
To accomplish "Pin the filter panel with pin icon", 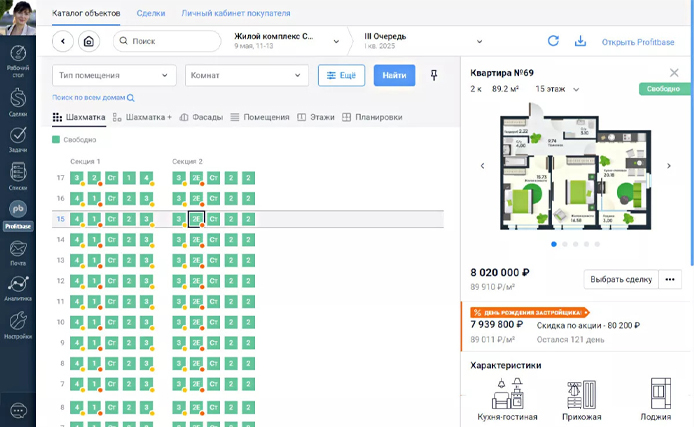I will 433,75.
